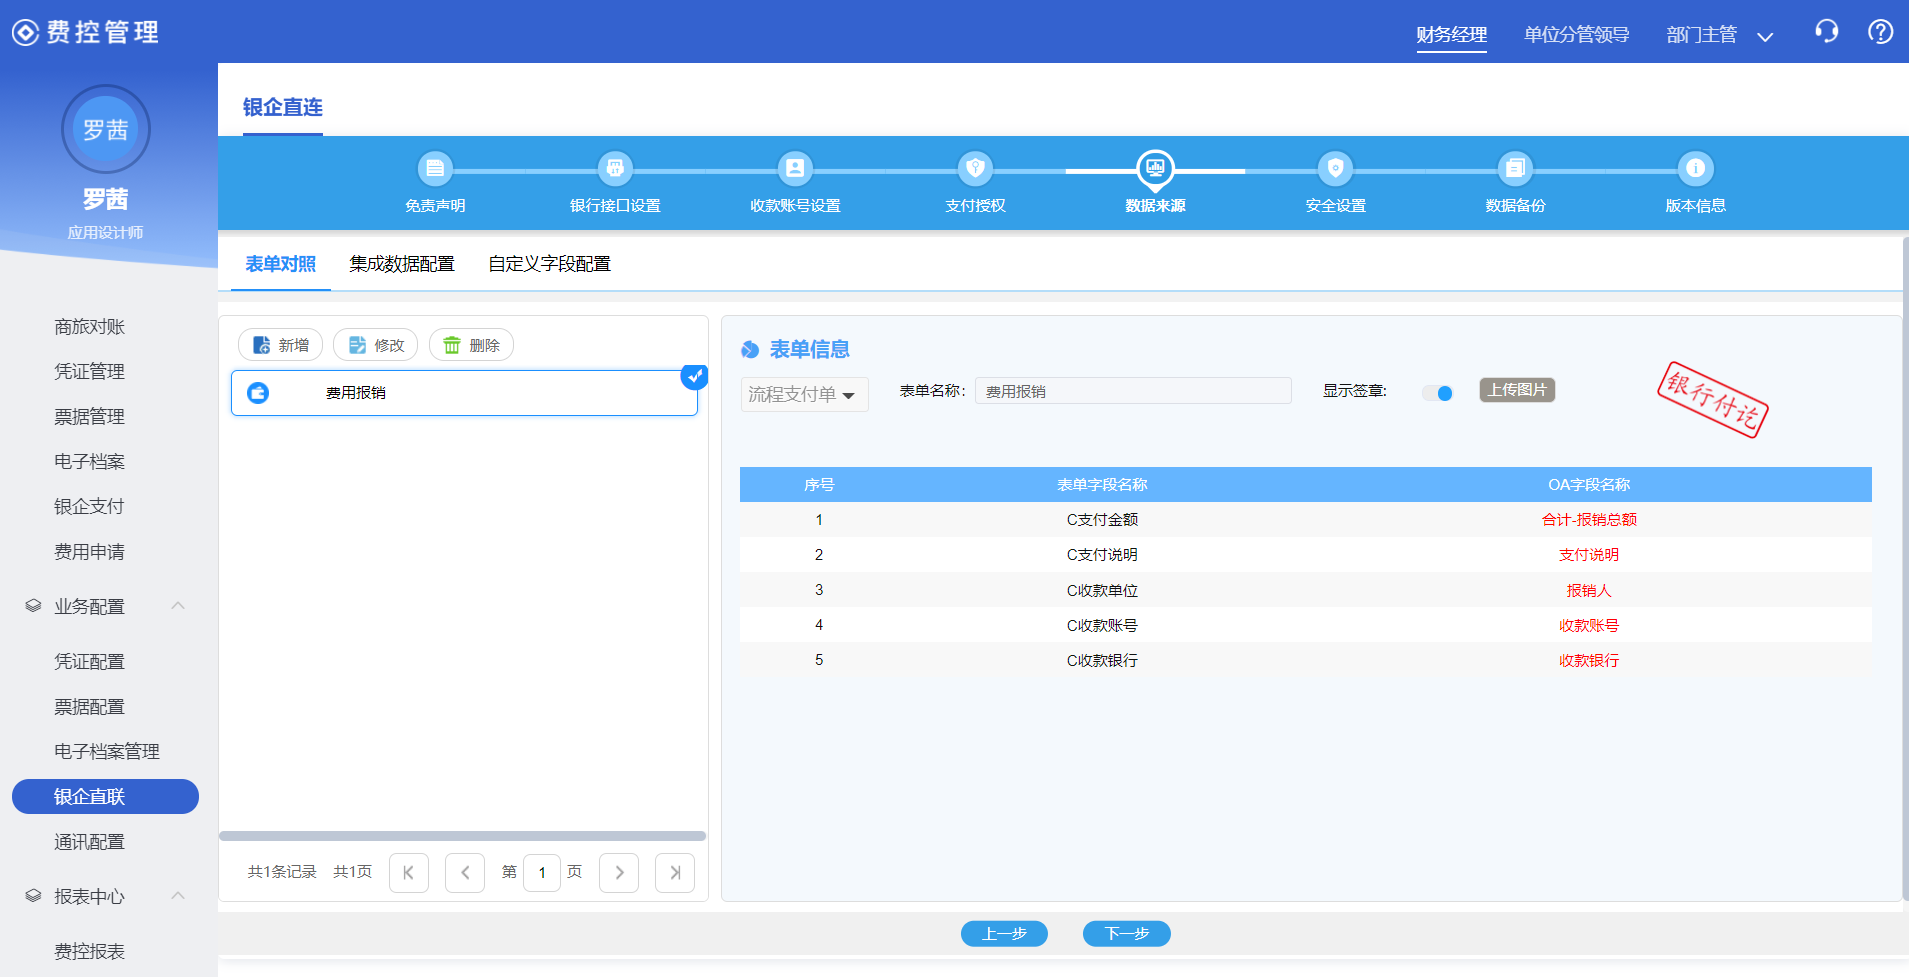Switch to the 自定义字段配置 tab
The width and height of the screenshot is (1909, 977).
(549, 264)
